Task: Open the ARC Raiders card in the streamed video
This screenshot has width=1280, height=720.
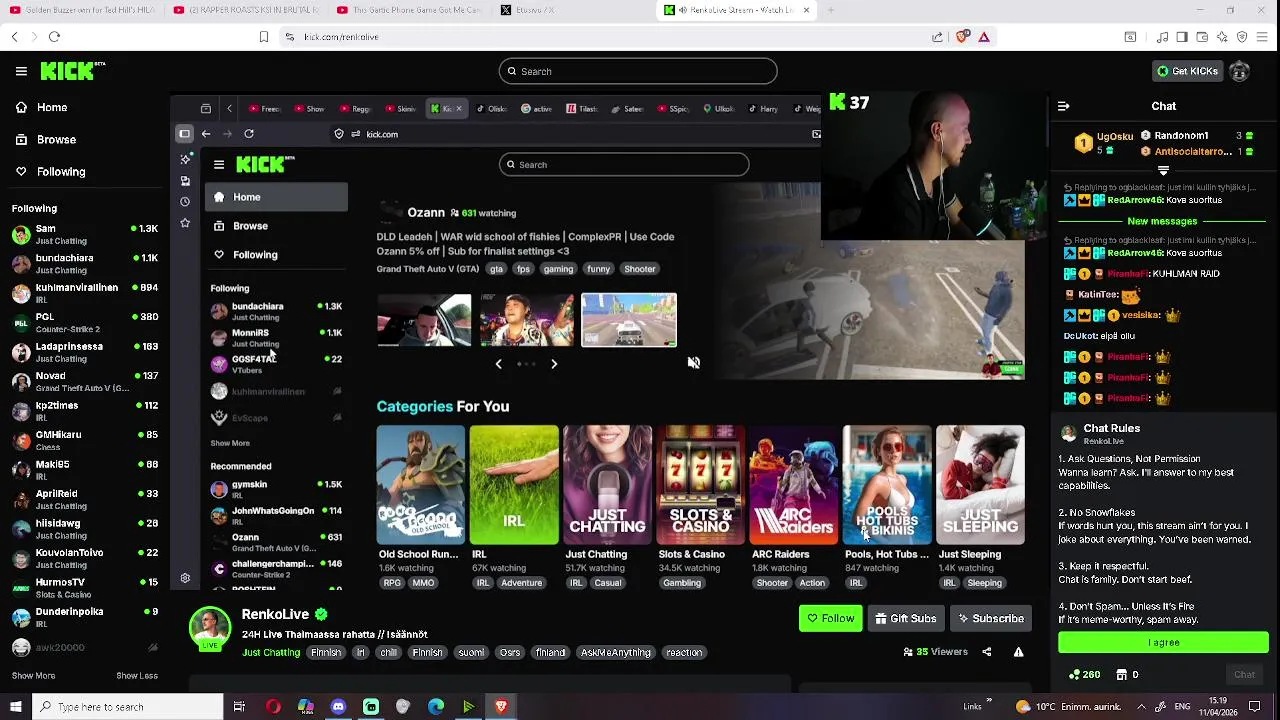Action: click(x=794, y=486)
